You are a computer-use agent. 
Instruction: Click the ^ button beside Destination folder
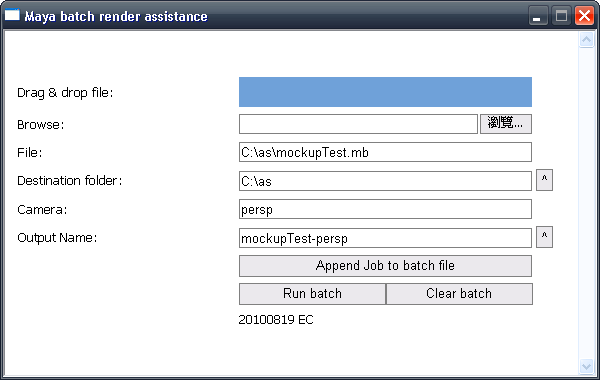click(x=544, y=180)
